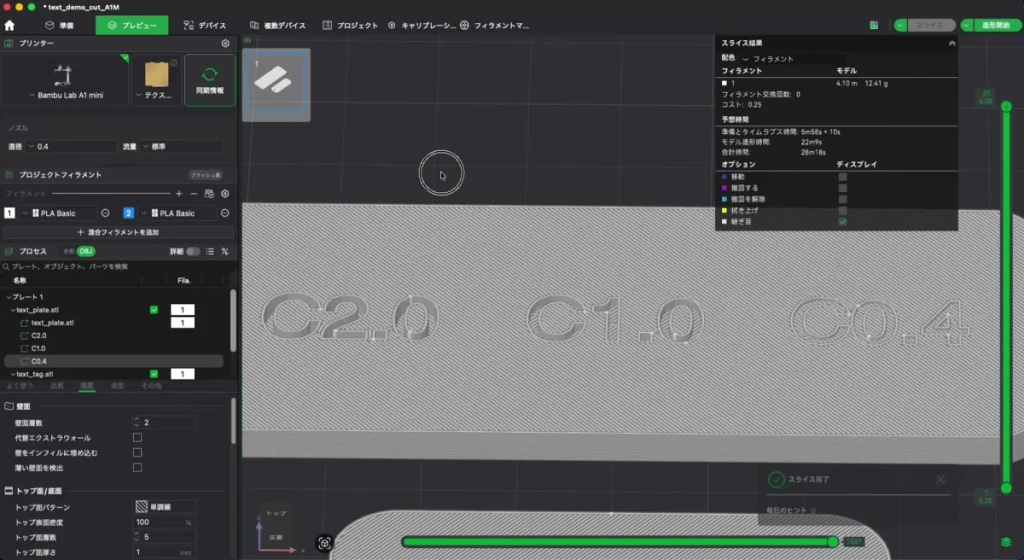Image resolution: width=1024 pixels, height=560 pixels.
Task: Uncheck text_tag.stl printable checkbox
Action: tap(154, 374)
